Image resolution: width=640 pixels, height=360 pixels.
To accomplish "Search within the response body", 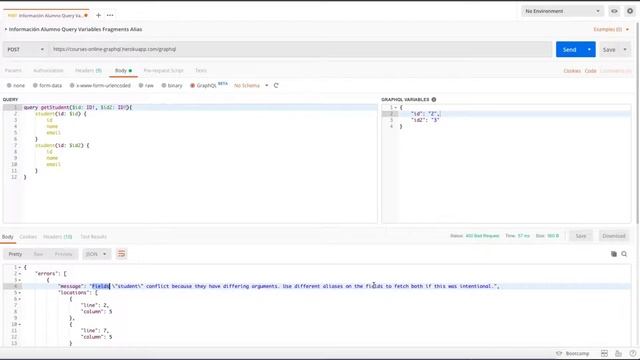I will (x=624, y=254).
